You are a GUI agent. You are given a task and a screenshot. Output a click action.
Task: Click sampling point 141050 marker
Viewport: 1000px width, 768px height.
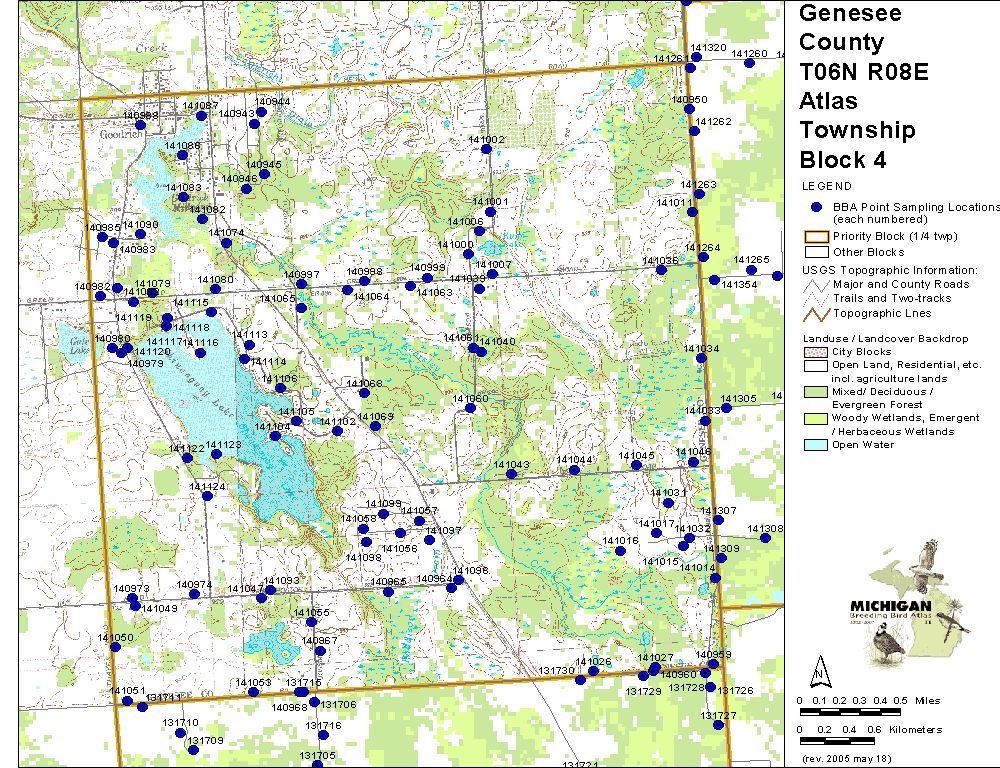click(115, 647)
